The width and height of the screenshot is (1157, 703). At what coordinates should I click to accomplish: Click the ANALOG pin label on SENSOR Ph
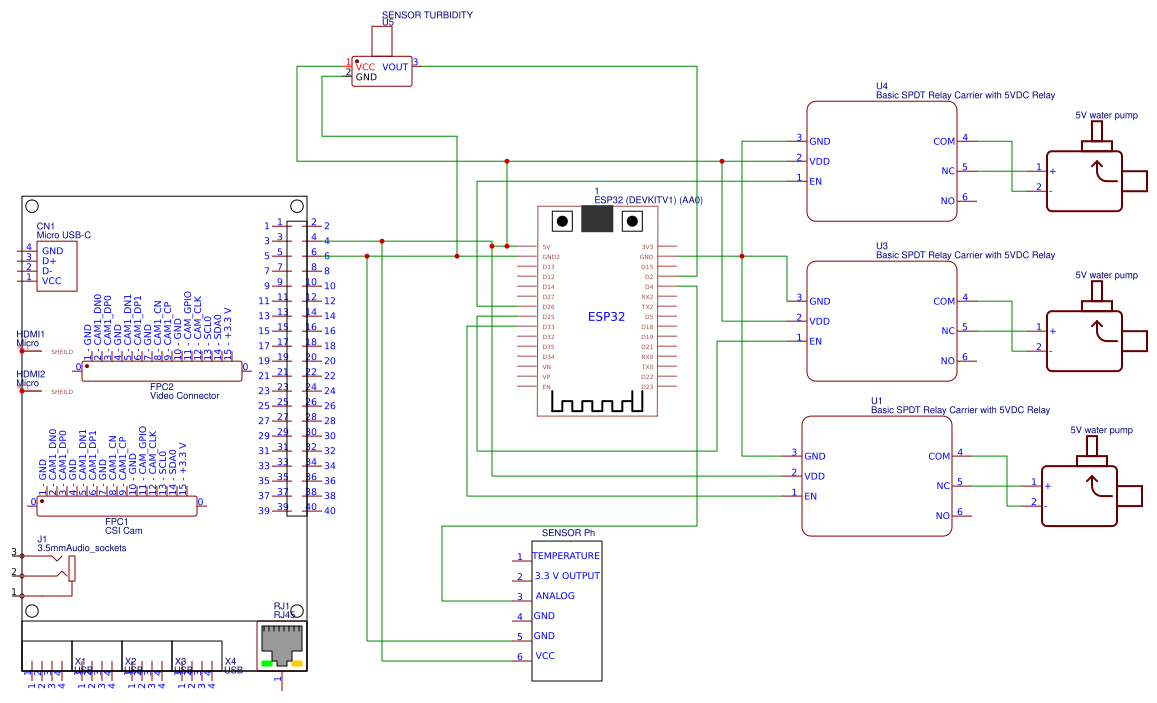tap(555, 595)
